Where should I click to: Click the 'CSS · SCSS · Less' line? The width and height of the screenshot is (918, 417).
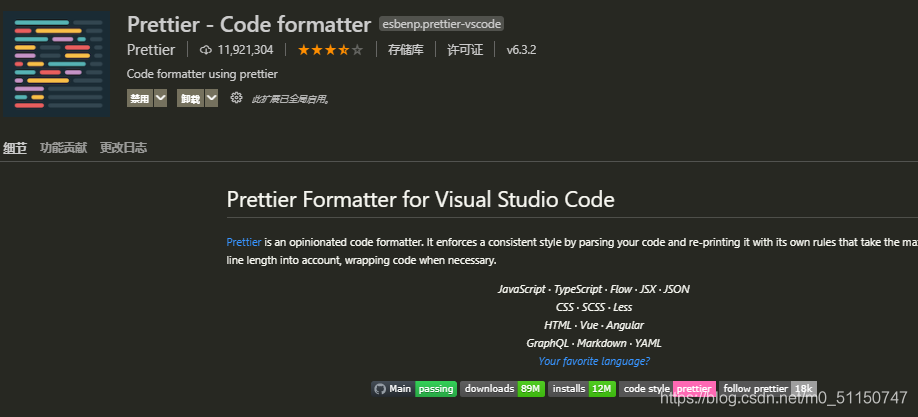pyautogui.click(x=594, y=307)
